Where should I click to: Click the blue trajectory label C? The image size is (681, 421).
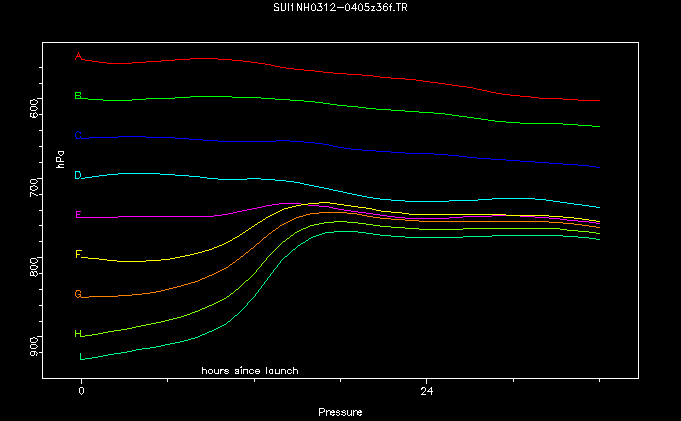pos(78,136)
